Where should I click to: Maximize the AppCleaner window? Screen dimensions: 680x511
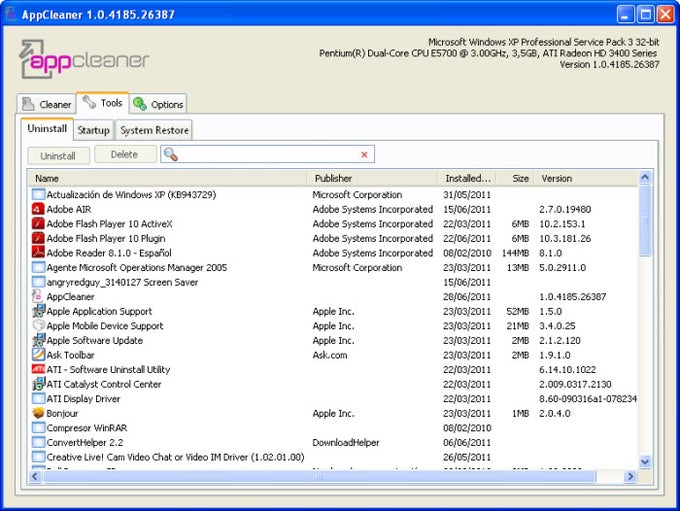click(x=645, y=14)
